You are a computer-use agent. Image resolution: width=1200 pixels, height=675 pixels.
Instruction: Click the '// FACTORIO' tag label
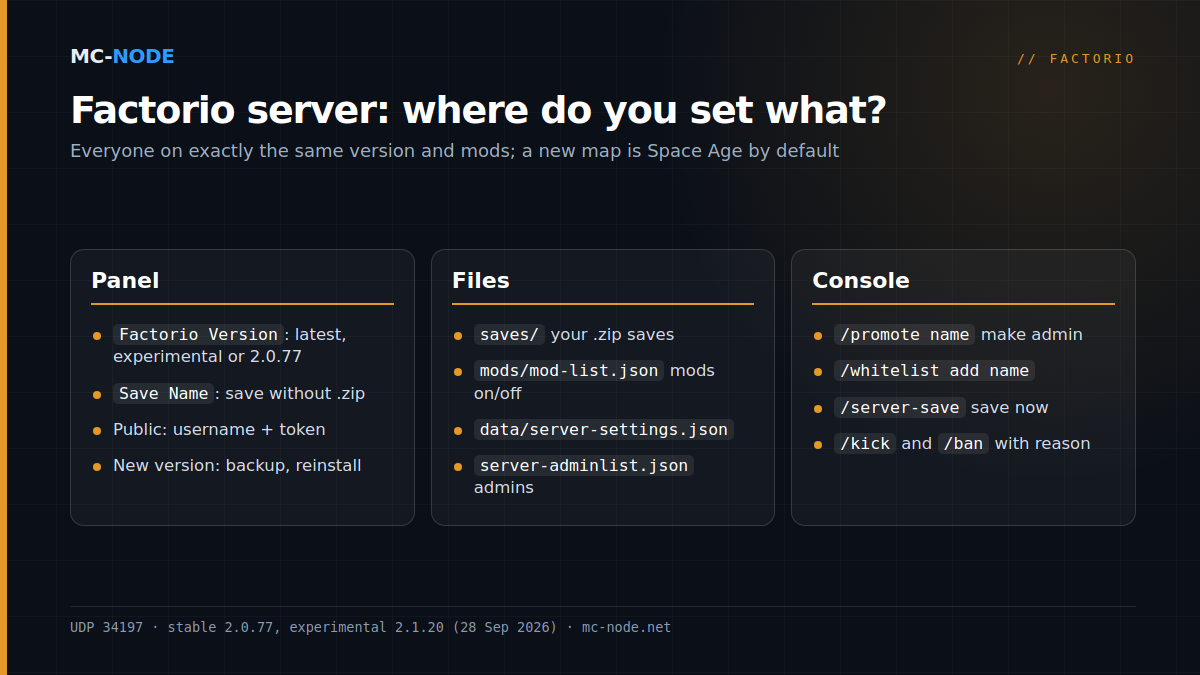click(x=1076, y=59)
